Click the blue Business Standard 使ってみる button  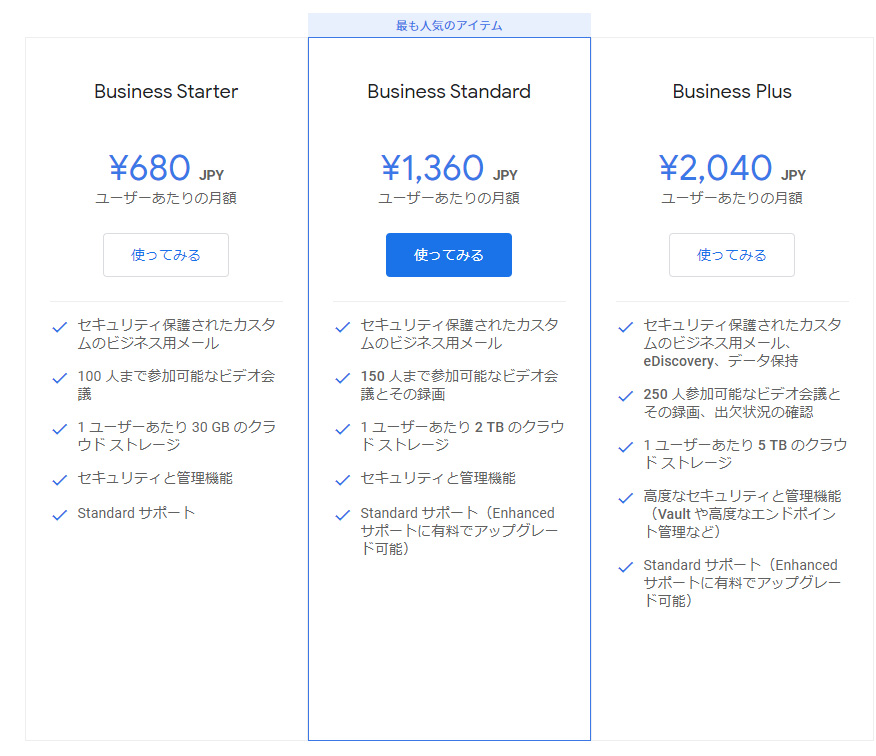[x=449, y=255]
